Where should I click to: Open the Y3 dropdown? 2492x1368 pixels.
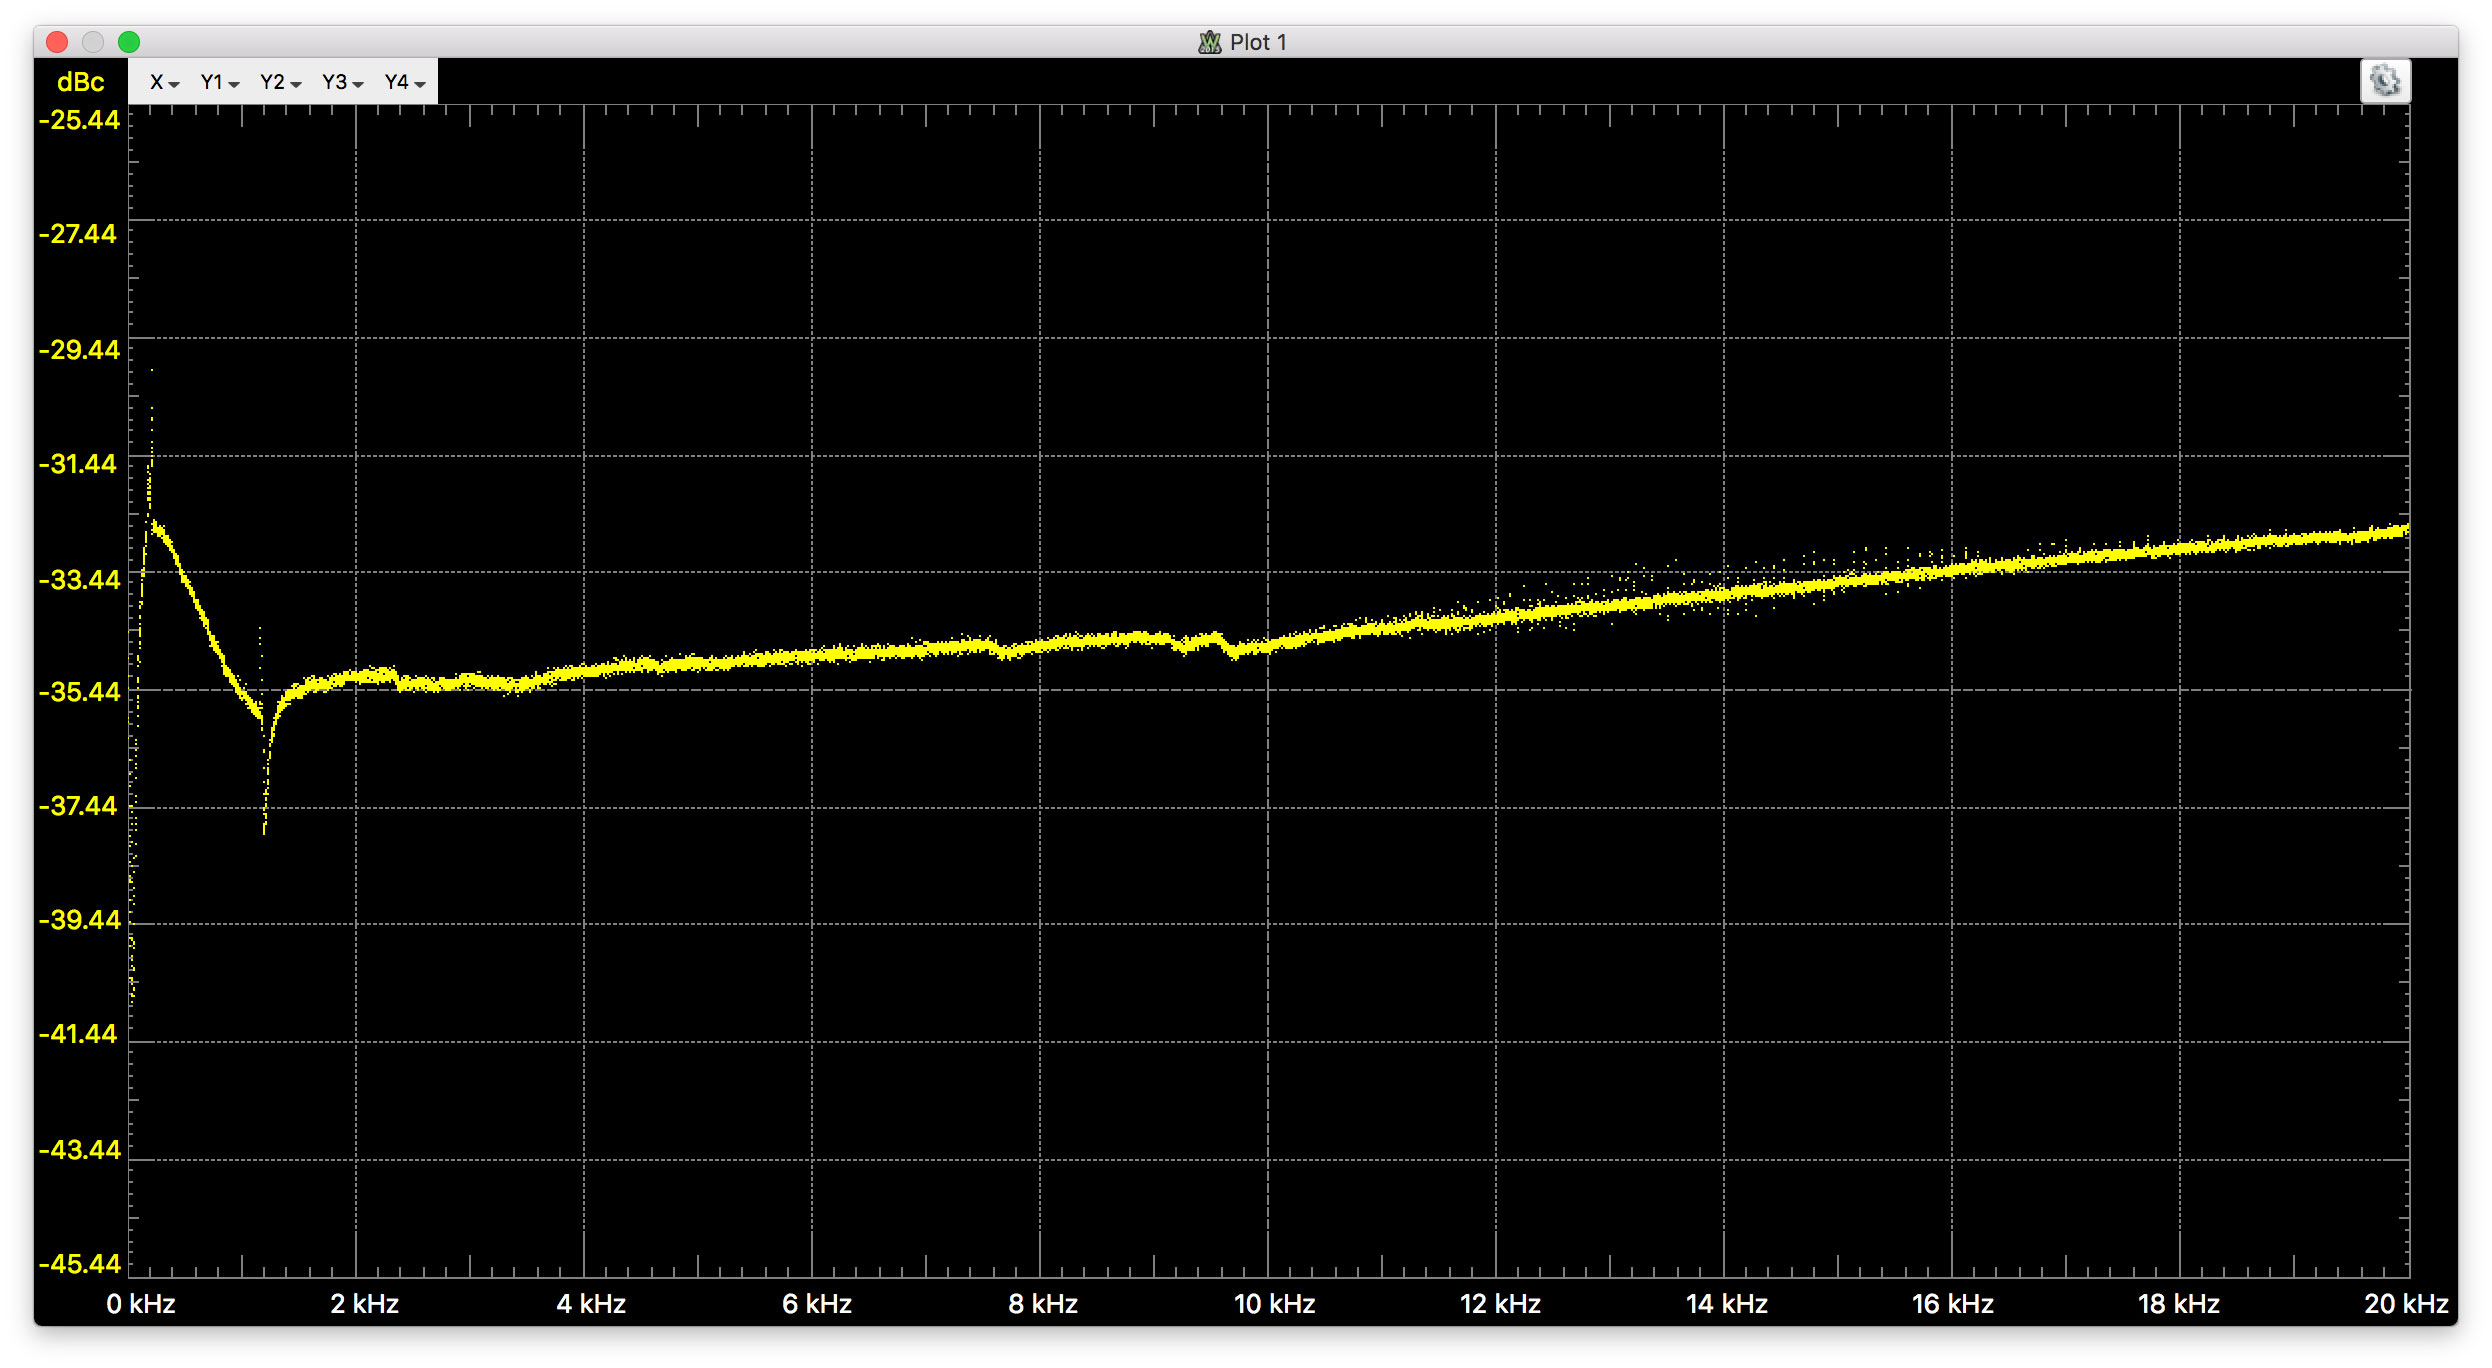coord(340,82)
